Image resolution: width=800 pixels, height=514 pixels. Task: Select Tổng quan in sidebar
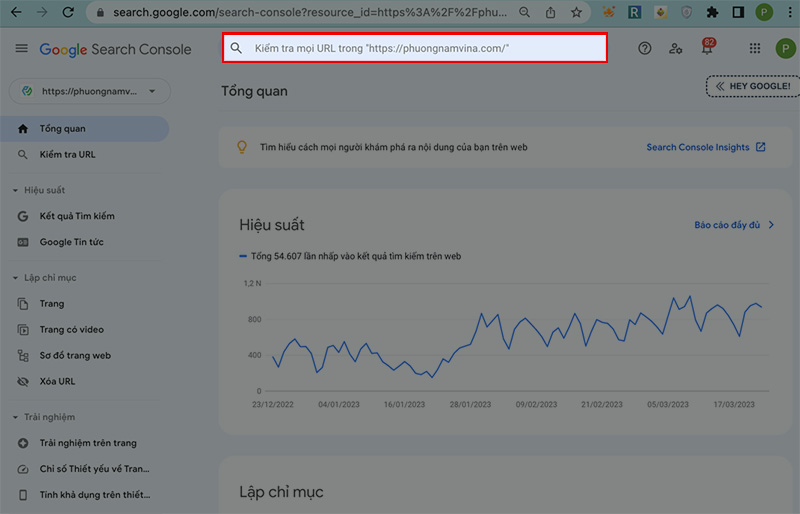(x=84, y=129)
